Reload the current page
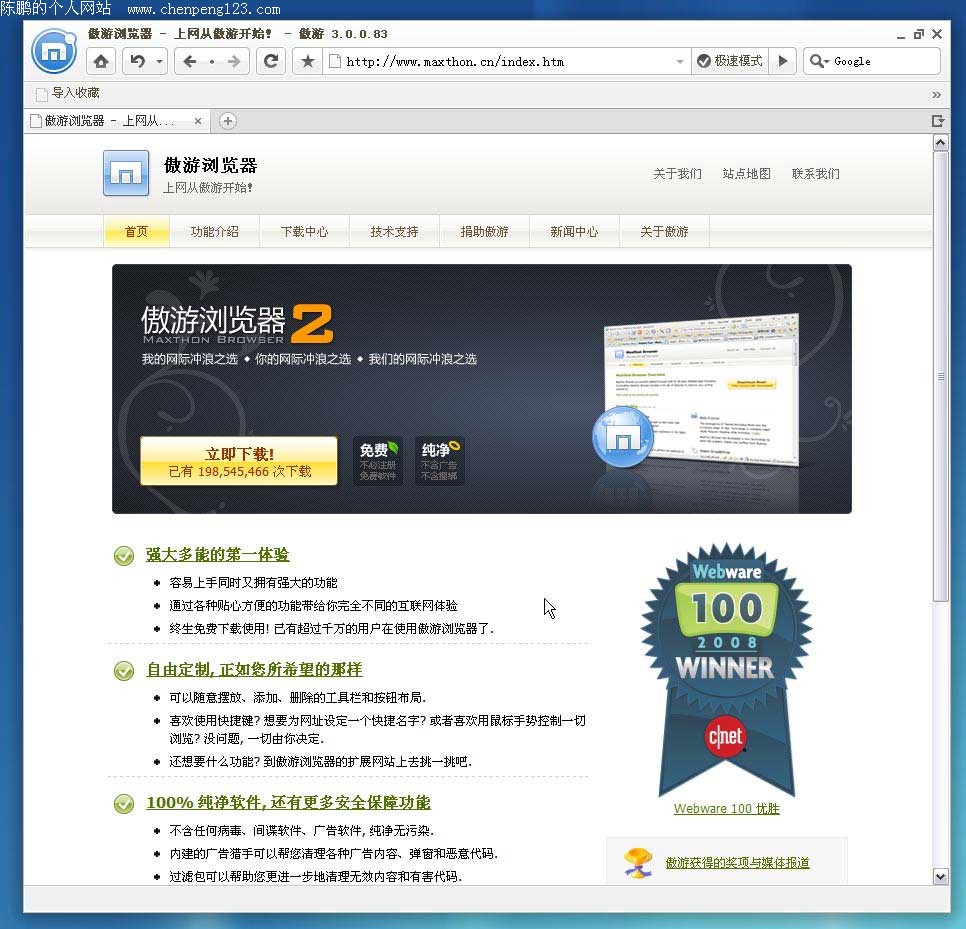 pyautogui.click(x=270, y=61)
